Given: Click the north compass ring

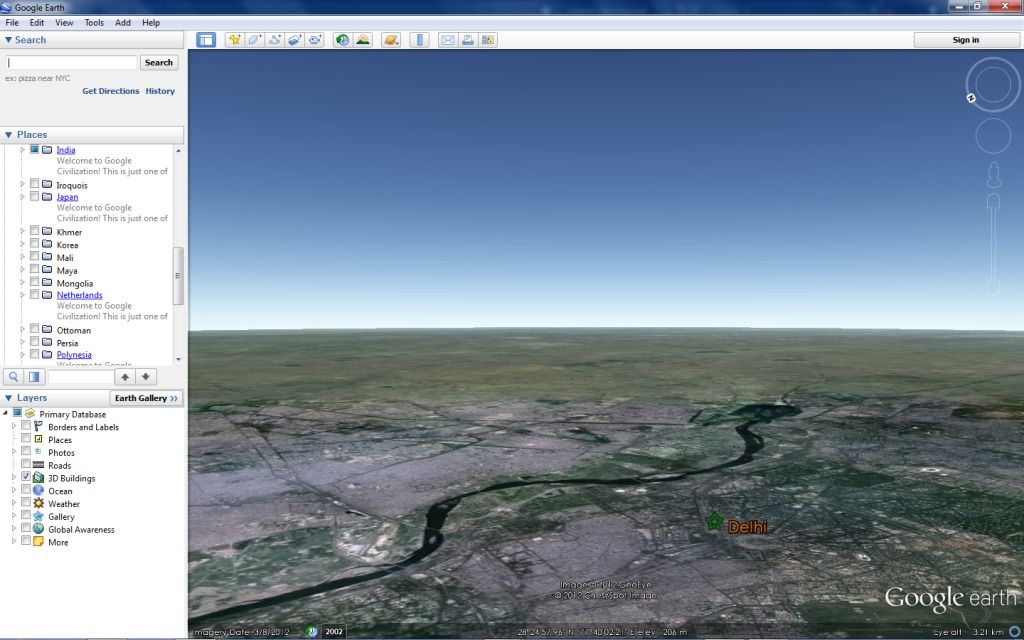Looking at the screenshot, I should [x=993, y=84].
